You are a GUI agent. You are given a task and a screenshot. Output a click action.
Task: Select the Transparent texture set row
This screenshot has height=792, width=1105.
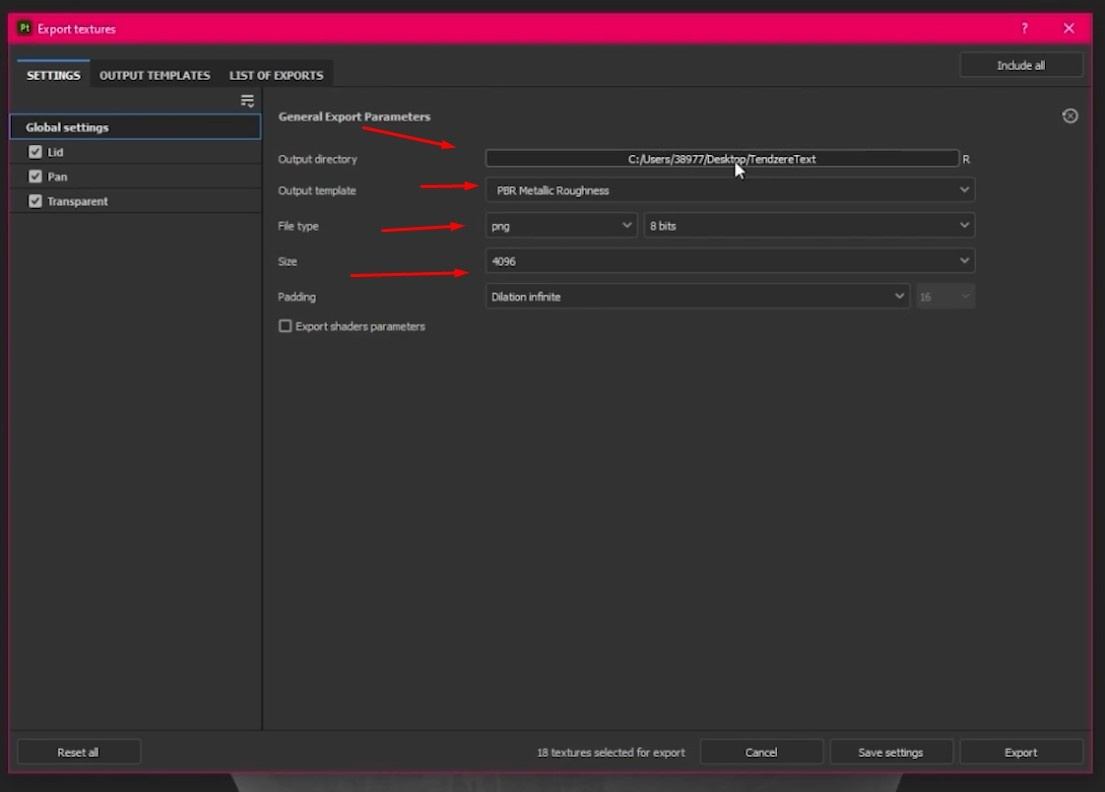pyautogui.click(x=135, y=201)
